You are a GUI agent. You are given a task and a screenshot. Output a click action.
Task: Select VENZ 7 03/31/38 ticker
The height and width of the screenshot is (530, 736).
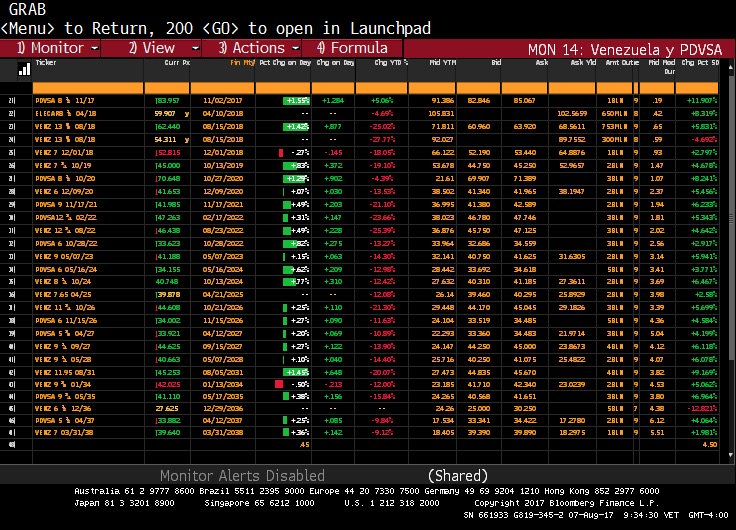pos(64,433)
